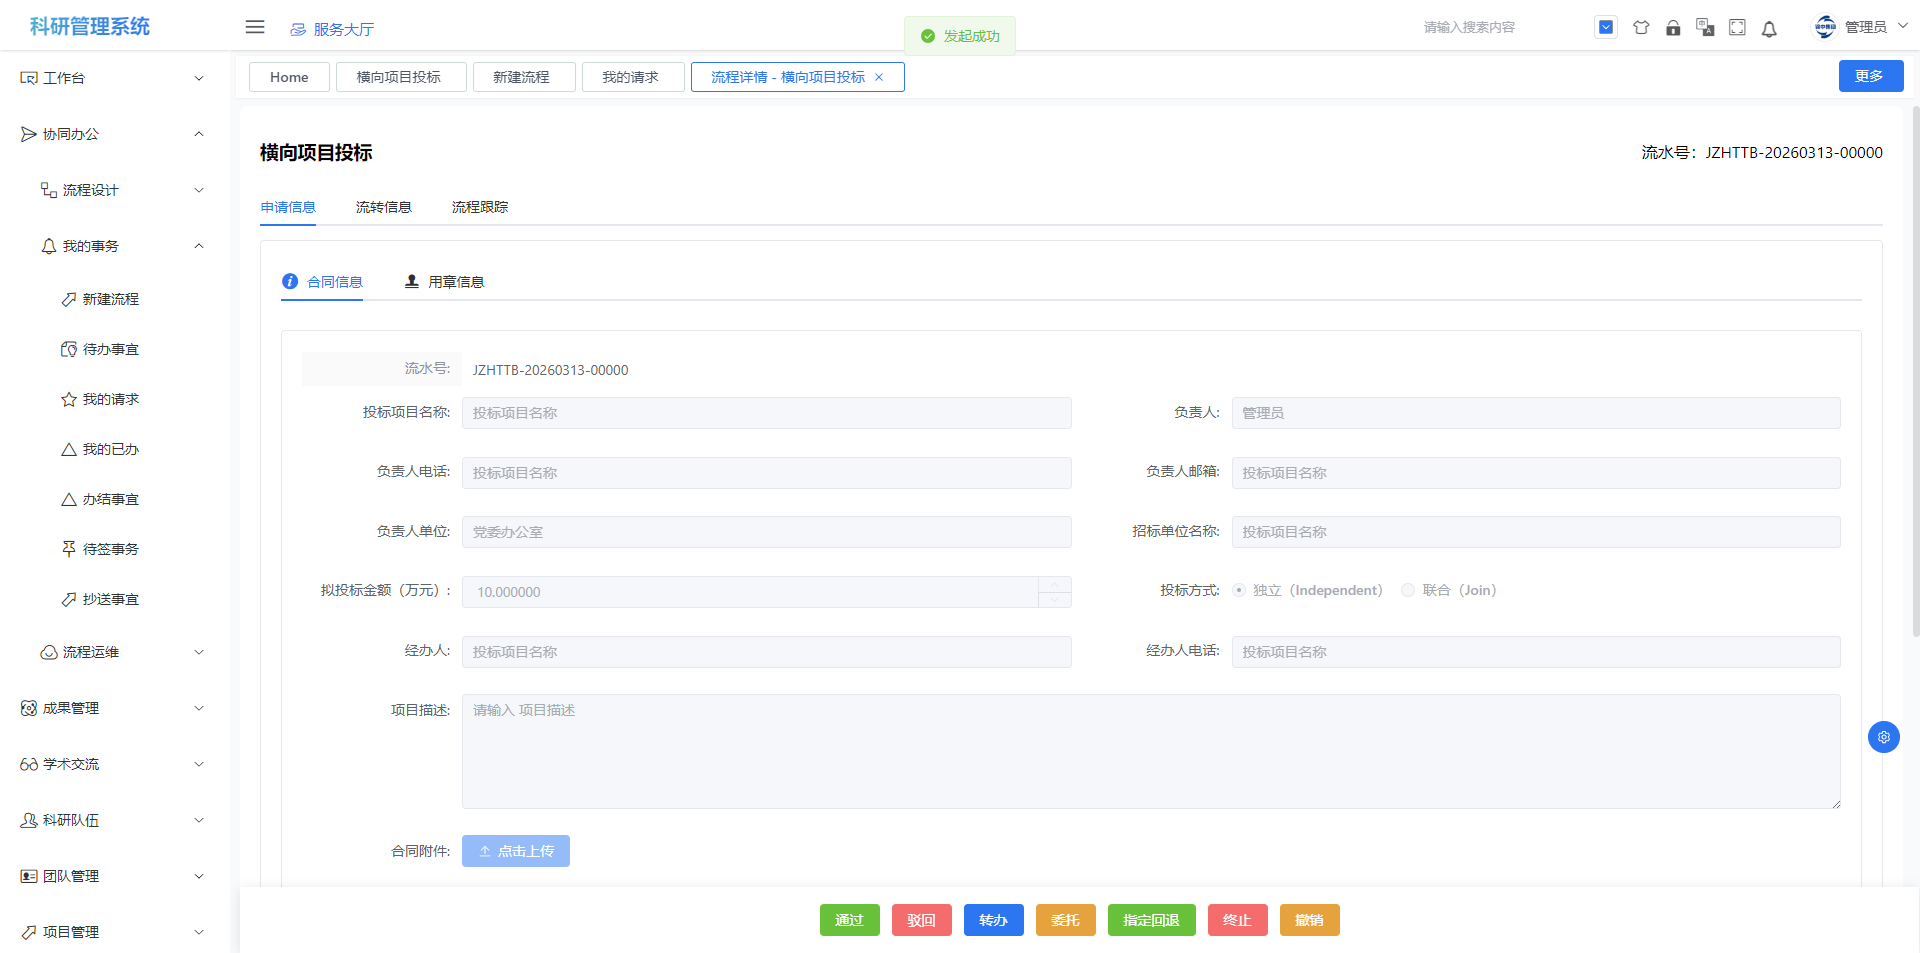
Task: Select the 独立 (Independent) radio option
Action: coord(1239,590)
